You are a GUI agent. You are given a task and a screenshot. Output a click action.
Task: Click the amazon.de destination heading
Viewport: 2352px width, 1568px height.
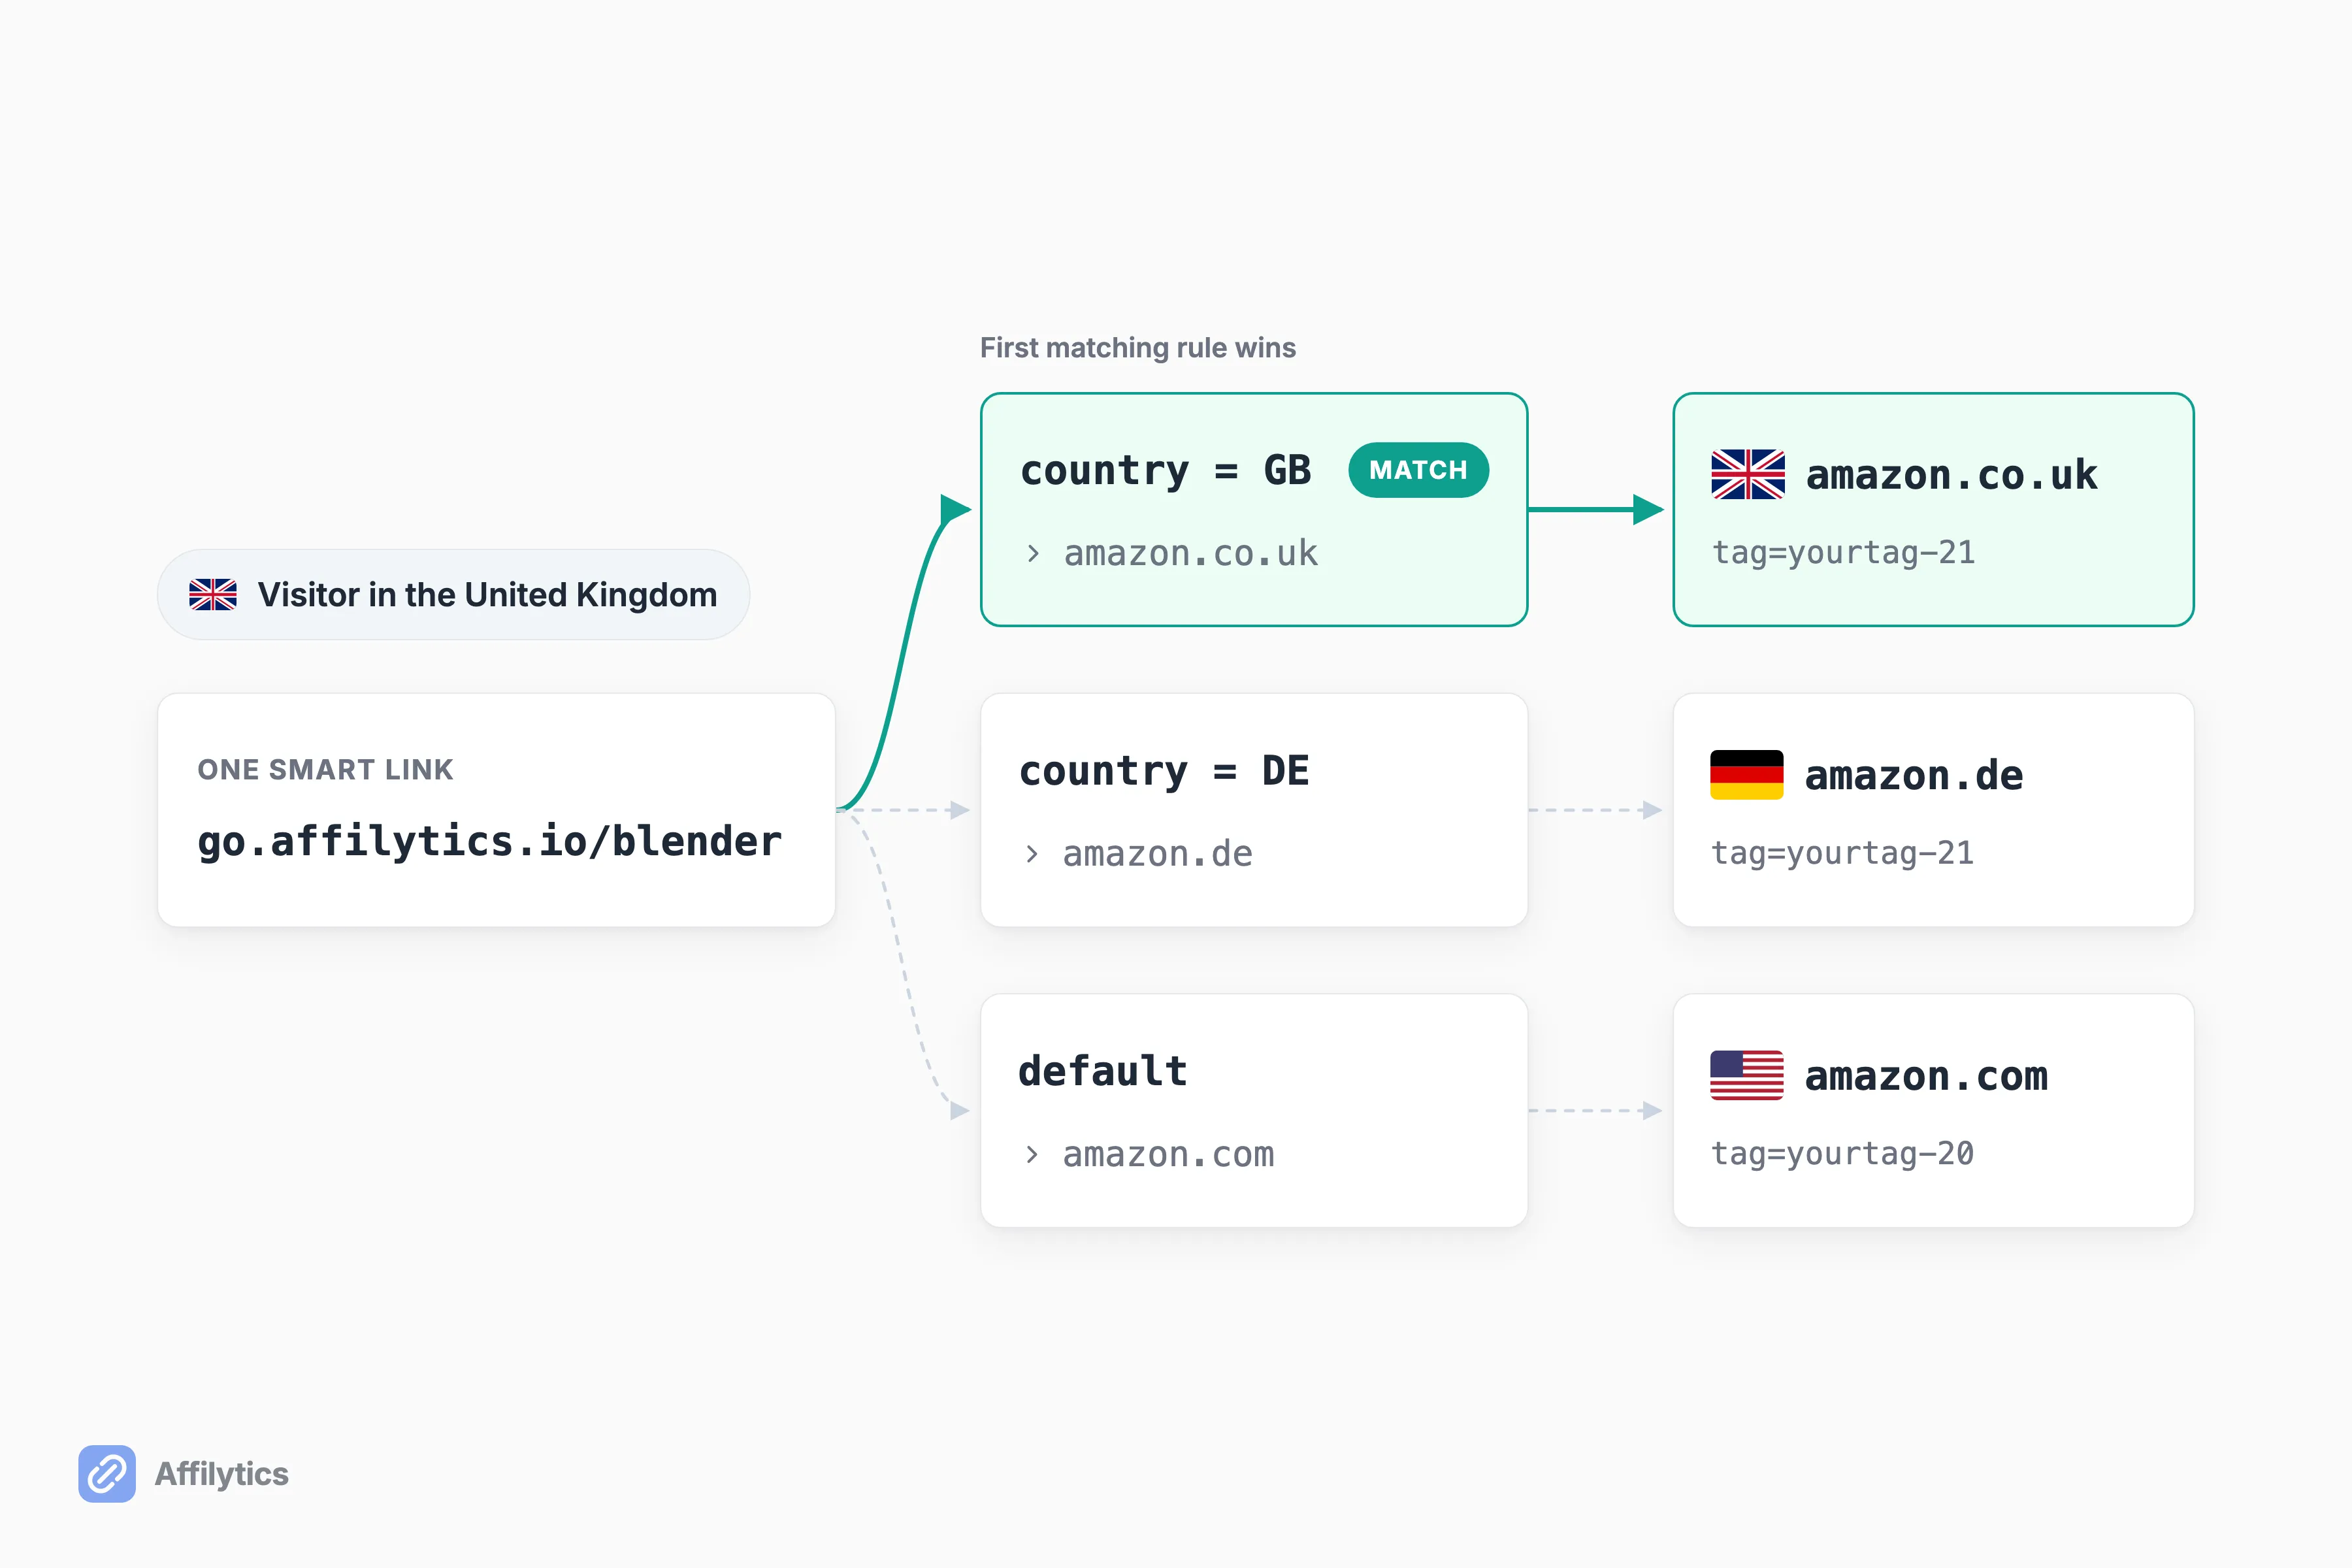tap(1914, 776)
